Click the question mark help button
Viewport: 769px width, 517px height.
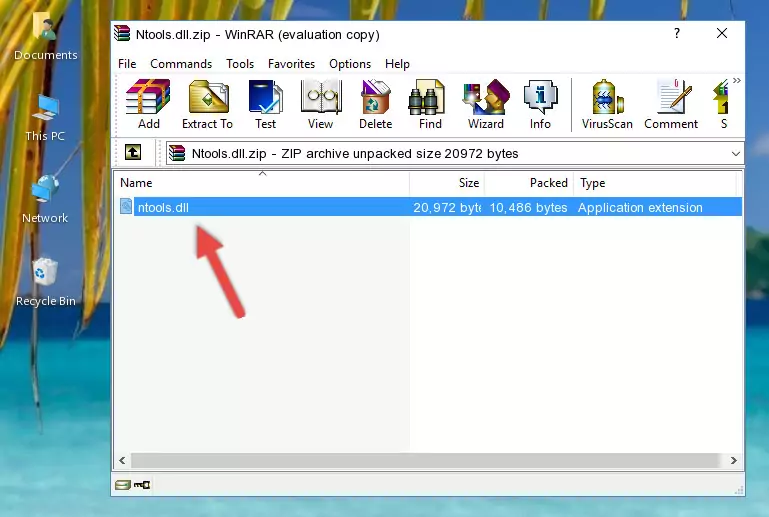(x=677, y=33)
